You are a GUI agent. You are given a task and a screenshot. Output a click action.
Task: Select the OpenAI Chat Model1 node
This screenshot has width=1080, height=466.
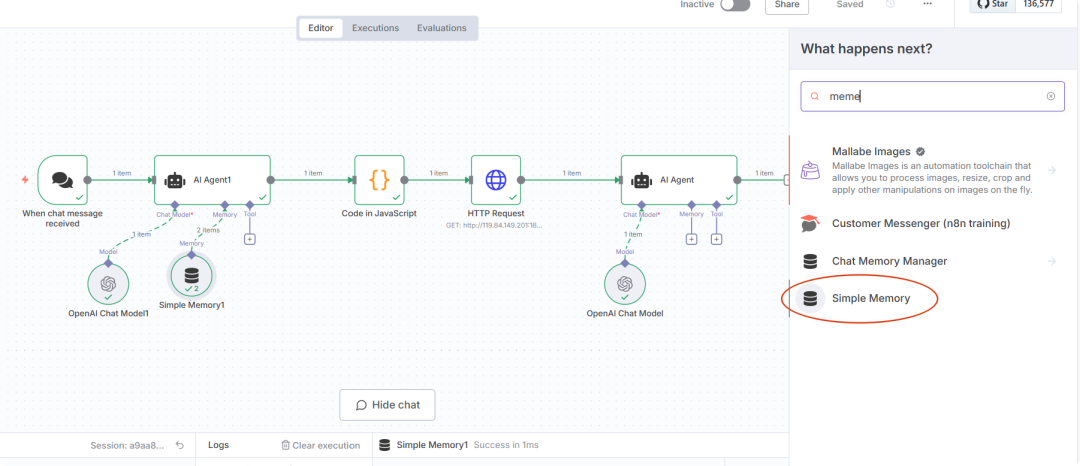pos(108,284)
